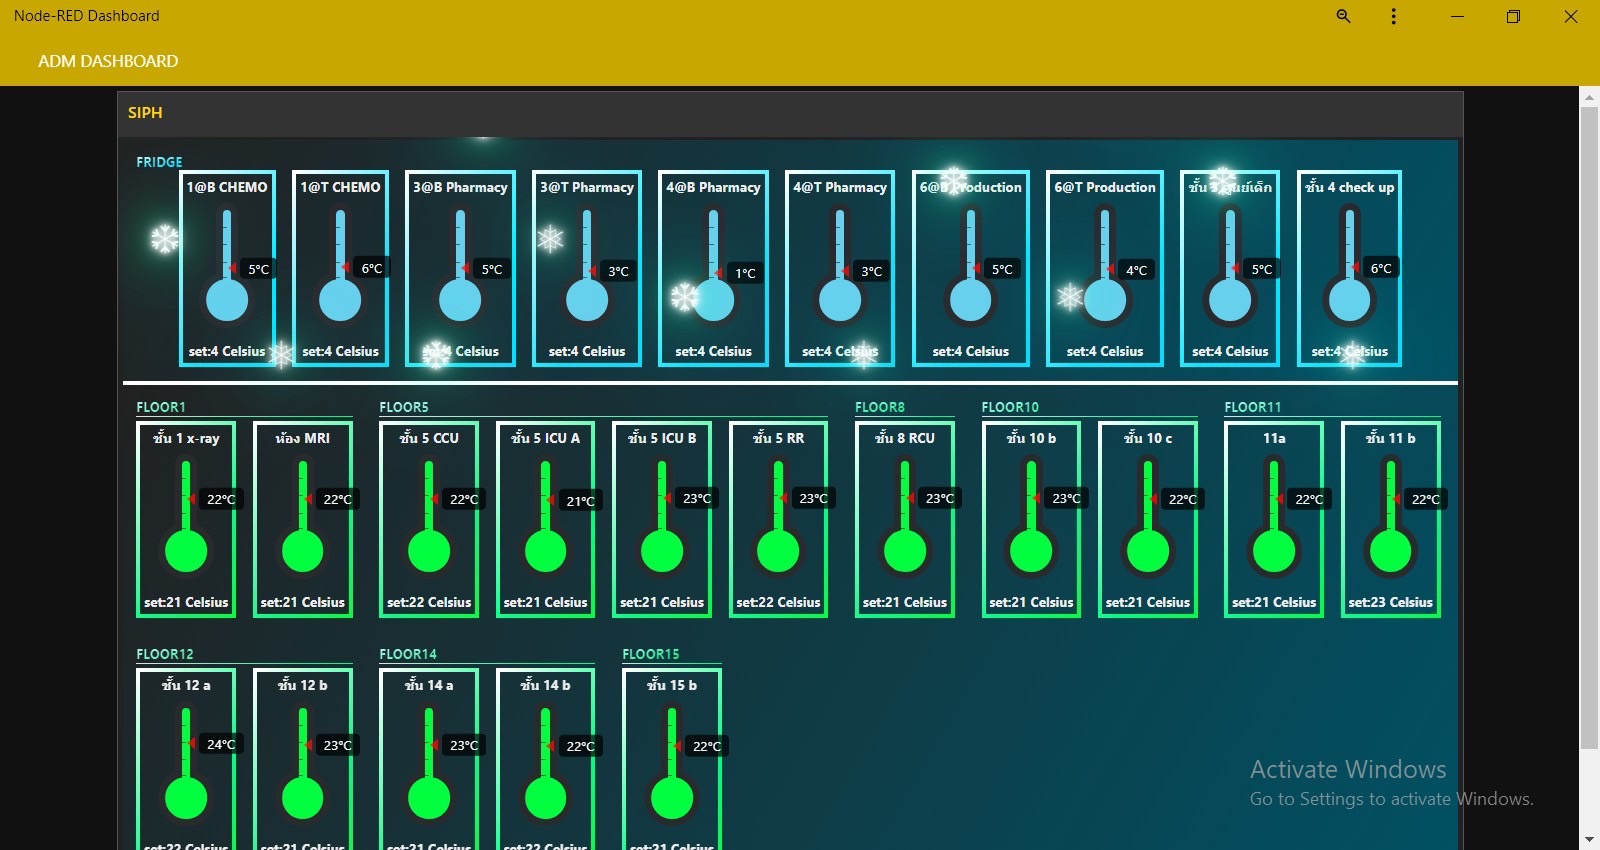Viewport: 1600px width, 850px height.
Task: Click the FLOOR5 group label
Action: click(x=404, y=407)
